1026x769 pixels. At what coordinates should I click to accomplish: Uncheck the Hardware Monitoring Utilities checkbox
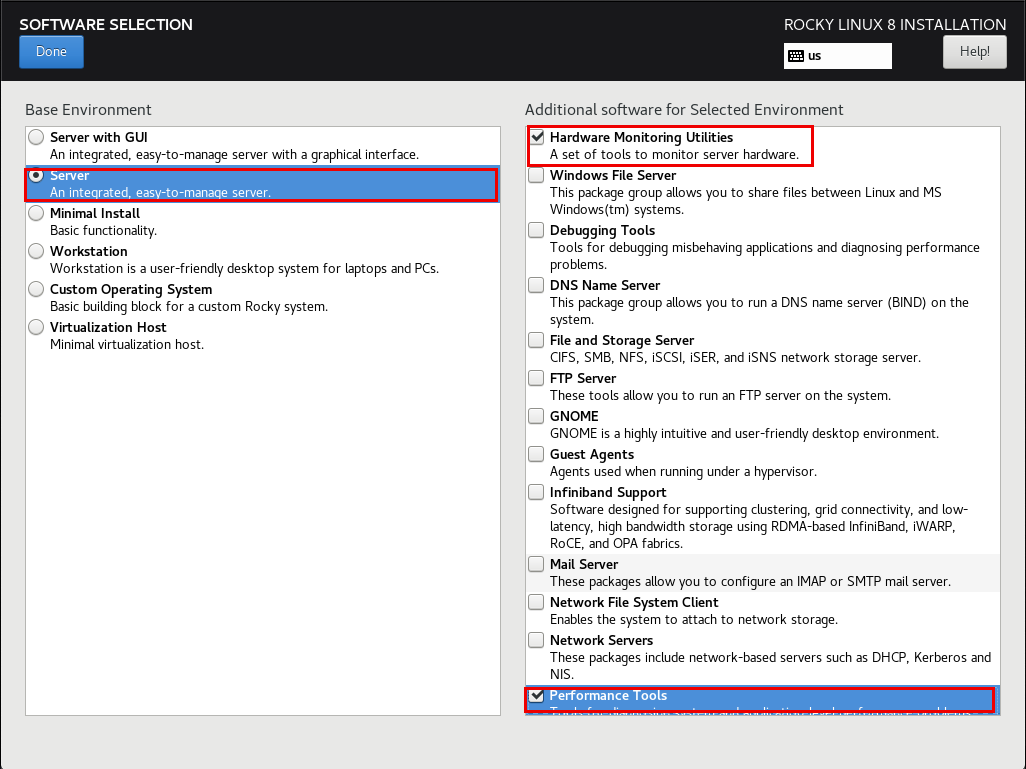(537, 137)
